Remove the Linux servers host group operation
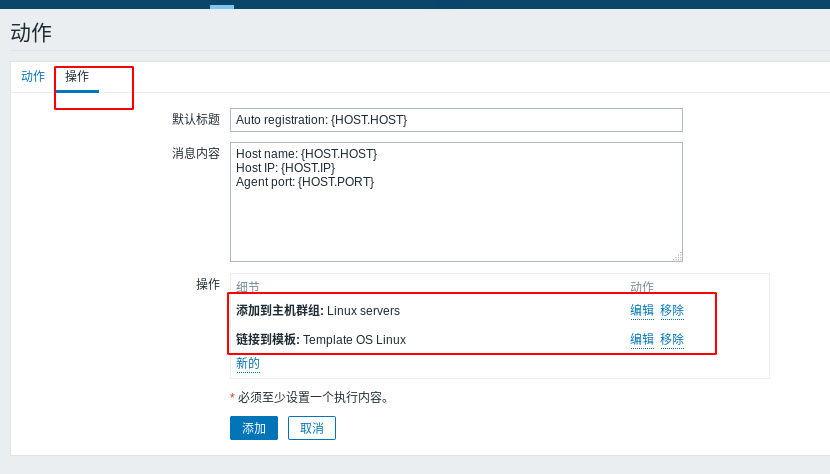Viewport: 830px width, 474px height. [x=672, y=310]
